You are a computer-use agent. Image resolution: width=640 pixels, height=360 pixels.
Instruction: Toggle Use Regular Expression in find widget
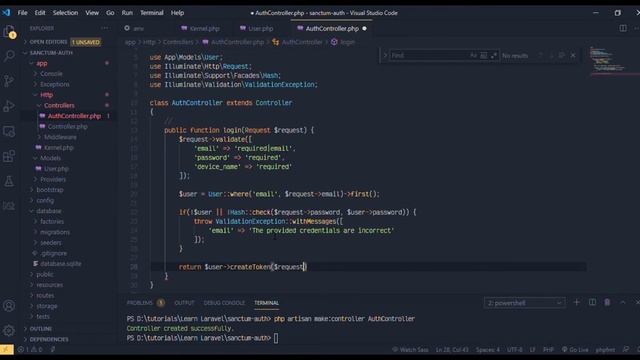click(493, 55)
